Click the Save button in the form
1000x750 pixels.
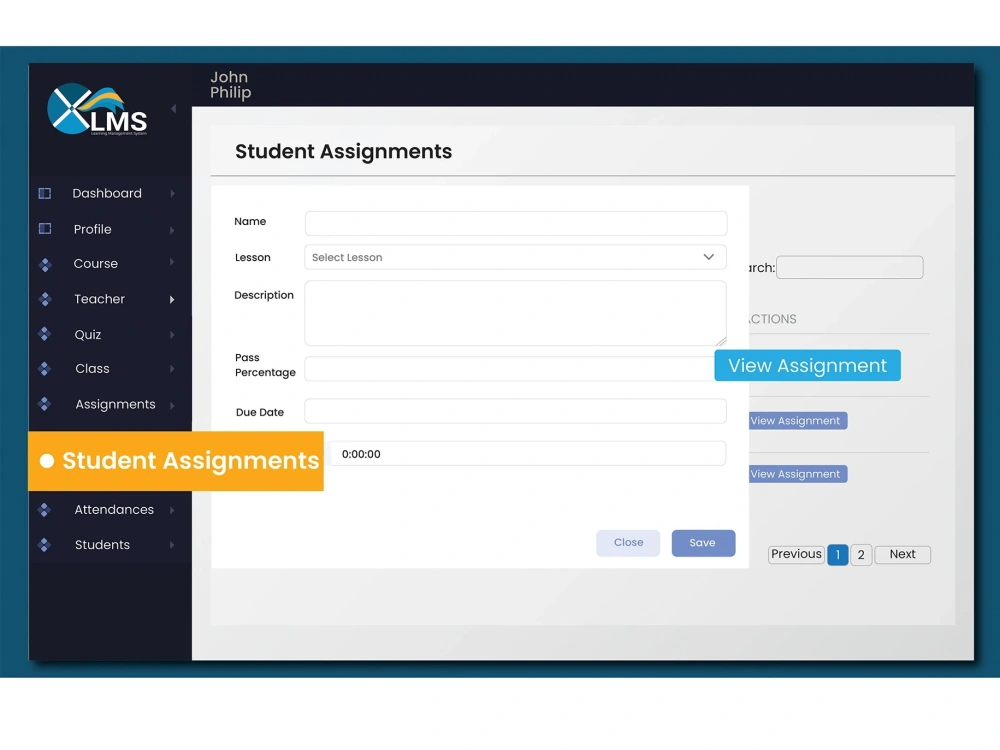(x=703, y=543)
